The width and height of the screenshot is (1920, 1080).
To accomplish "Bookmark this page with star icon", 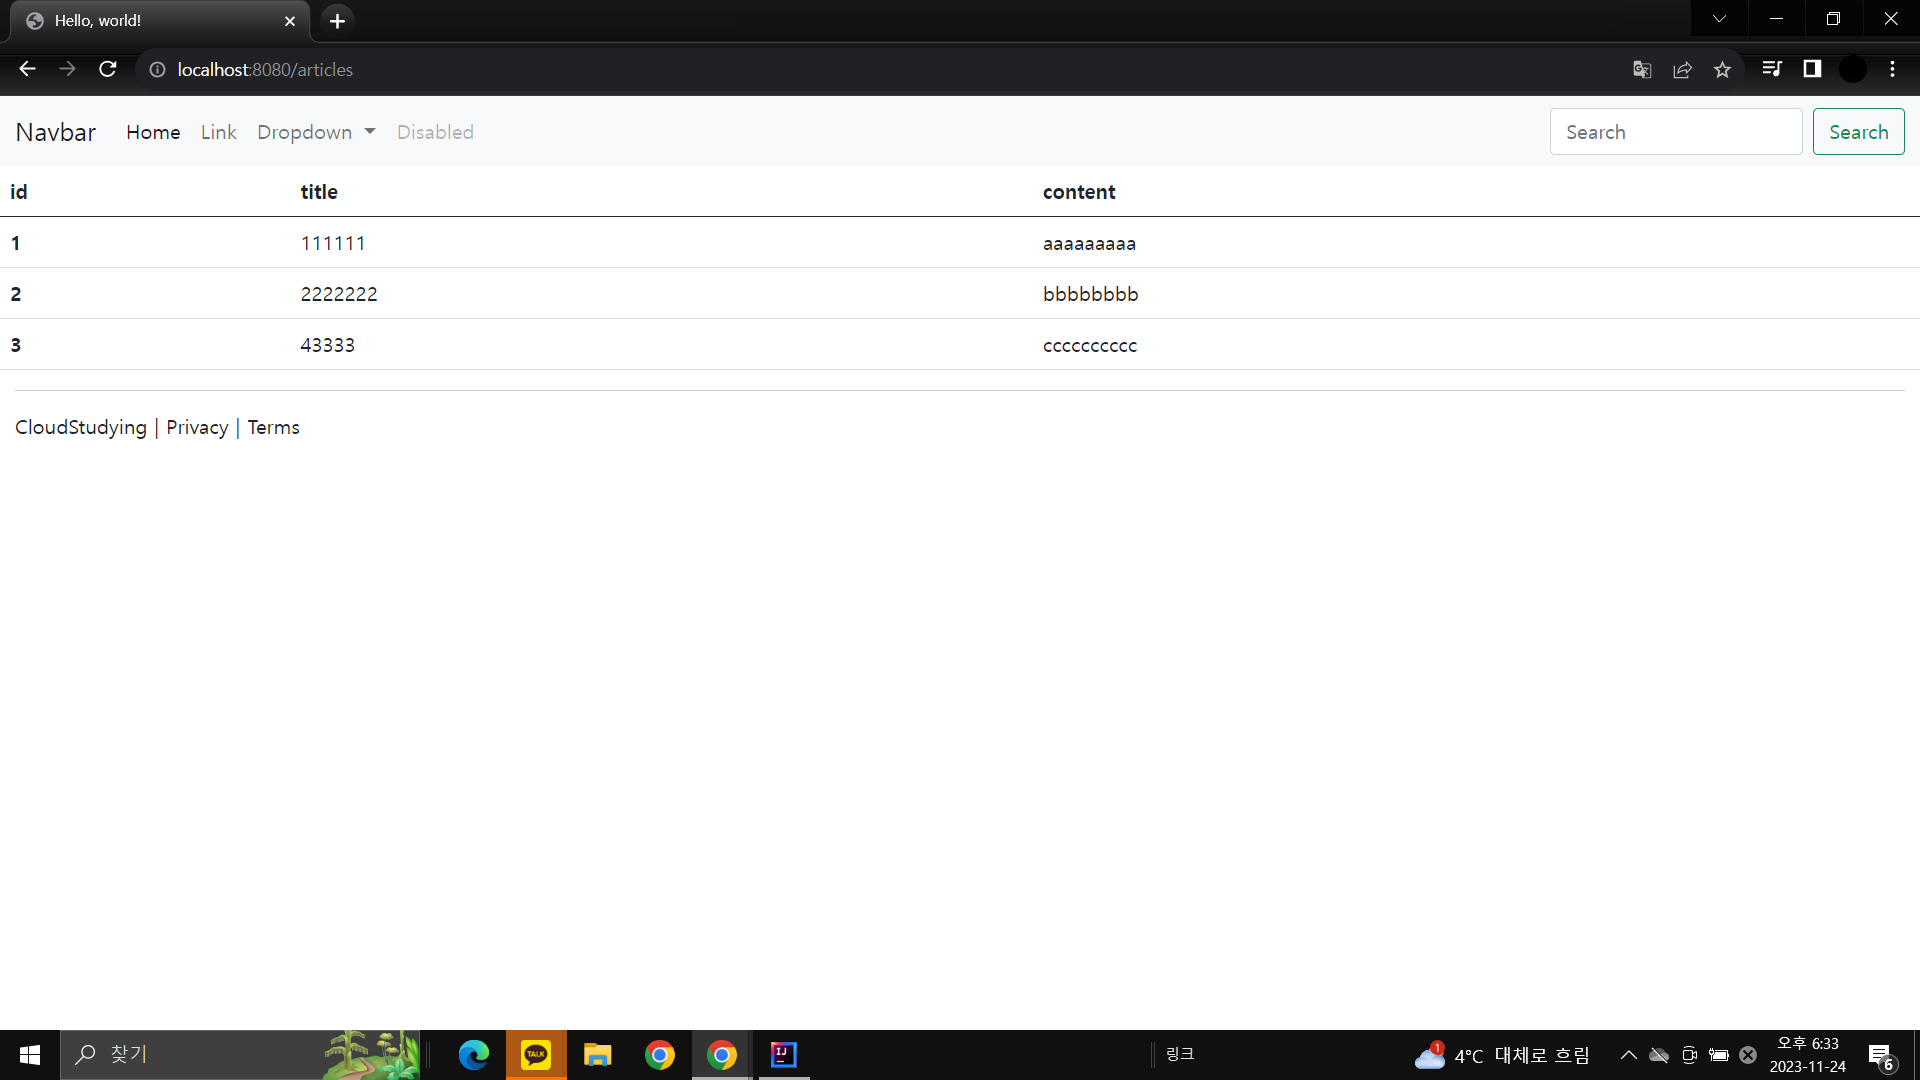I will 1722,69.
